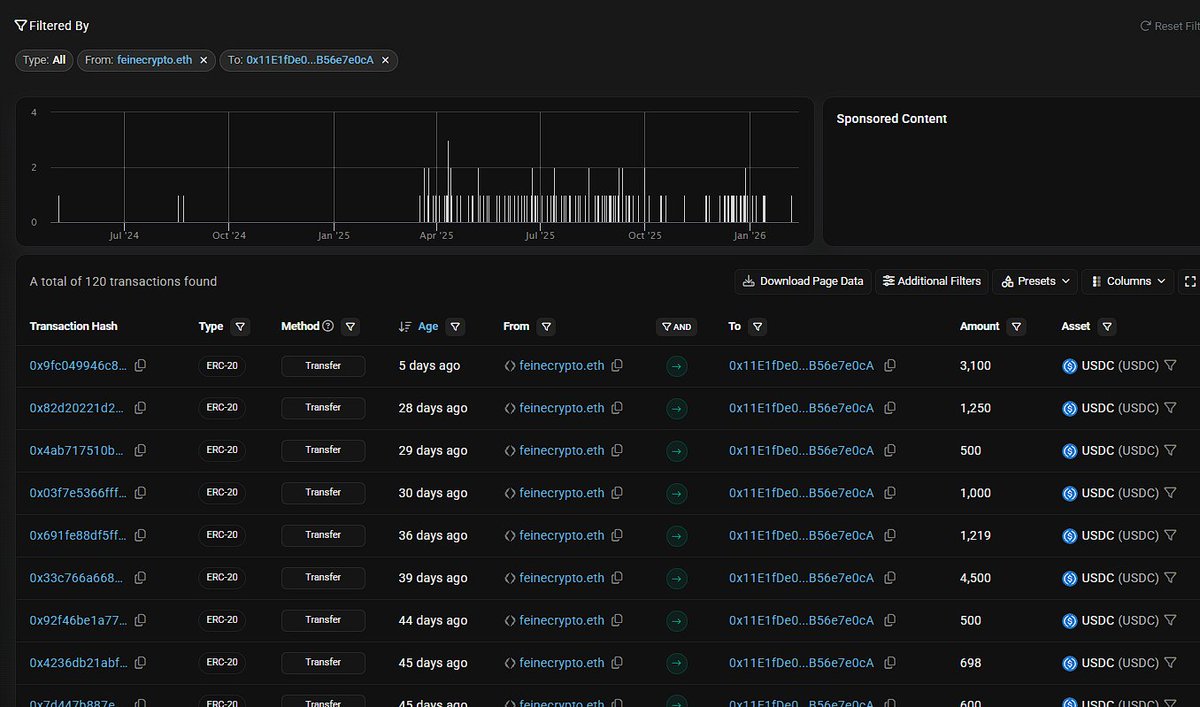This screenshot has height=707, width=1200.
Task: Copy transaction hash 0x82d20221d2
Action: [x=140, y=408]
